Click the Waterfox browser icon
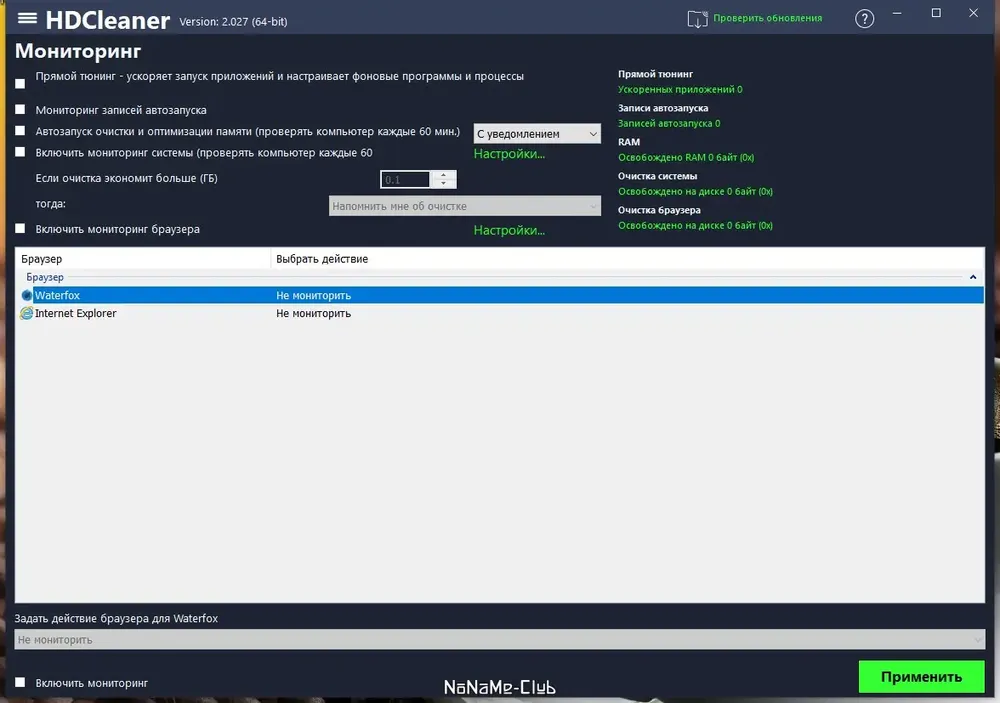The height and width of the screenshot is (703, 1000). [x=27, y=296]
